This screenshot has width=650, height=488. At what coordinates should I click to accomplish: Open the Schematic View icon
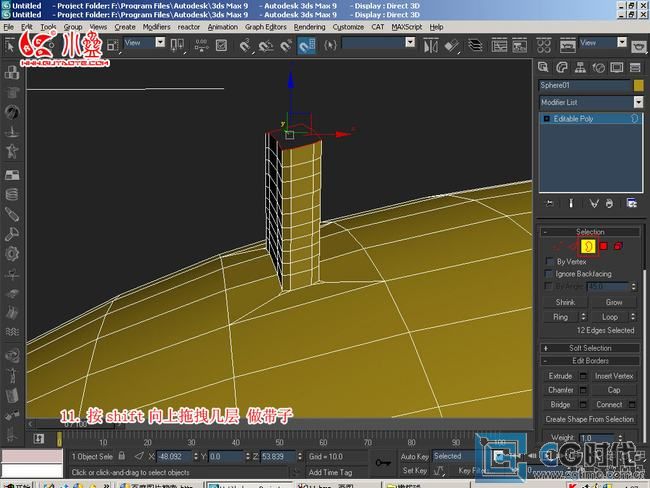tap(519, 45)
